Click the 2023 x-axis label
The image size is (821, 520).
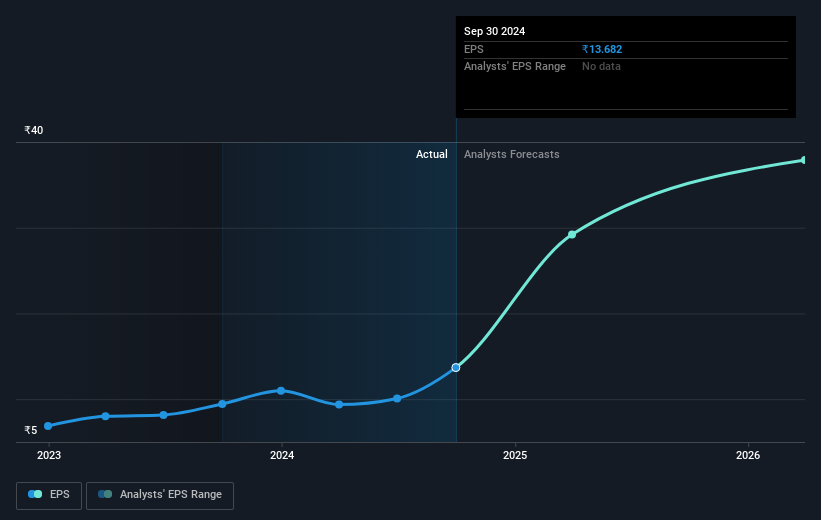[49, 456]
